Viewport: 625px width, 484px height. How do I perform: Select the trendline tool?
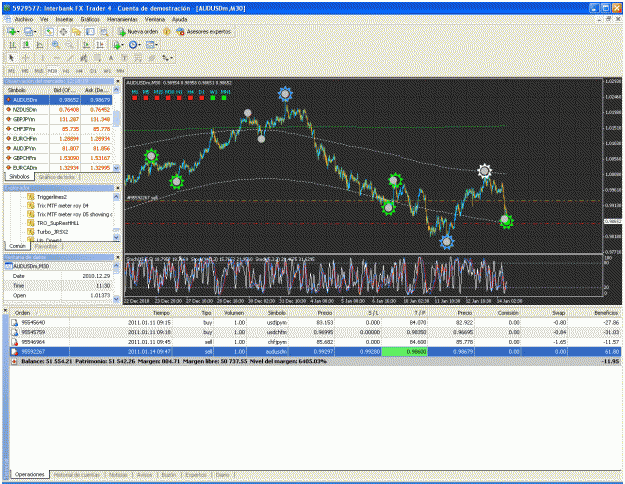tap(70, 58)
